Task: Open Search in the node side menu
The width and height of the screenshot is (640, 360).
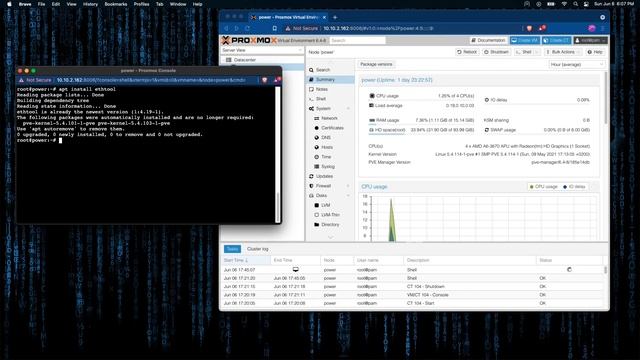Action: click(322, 70)
